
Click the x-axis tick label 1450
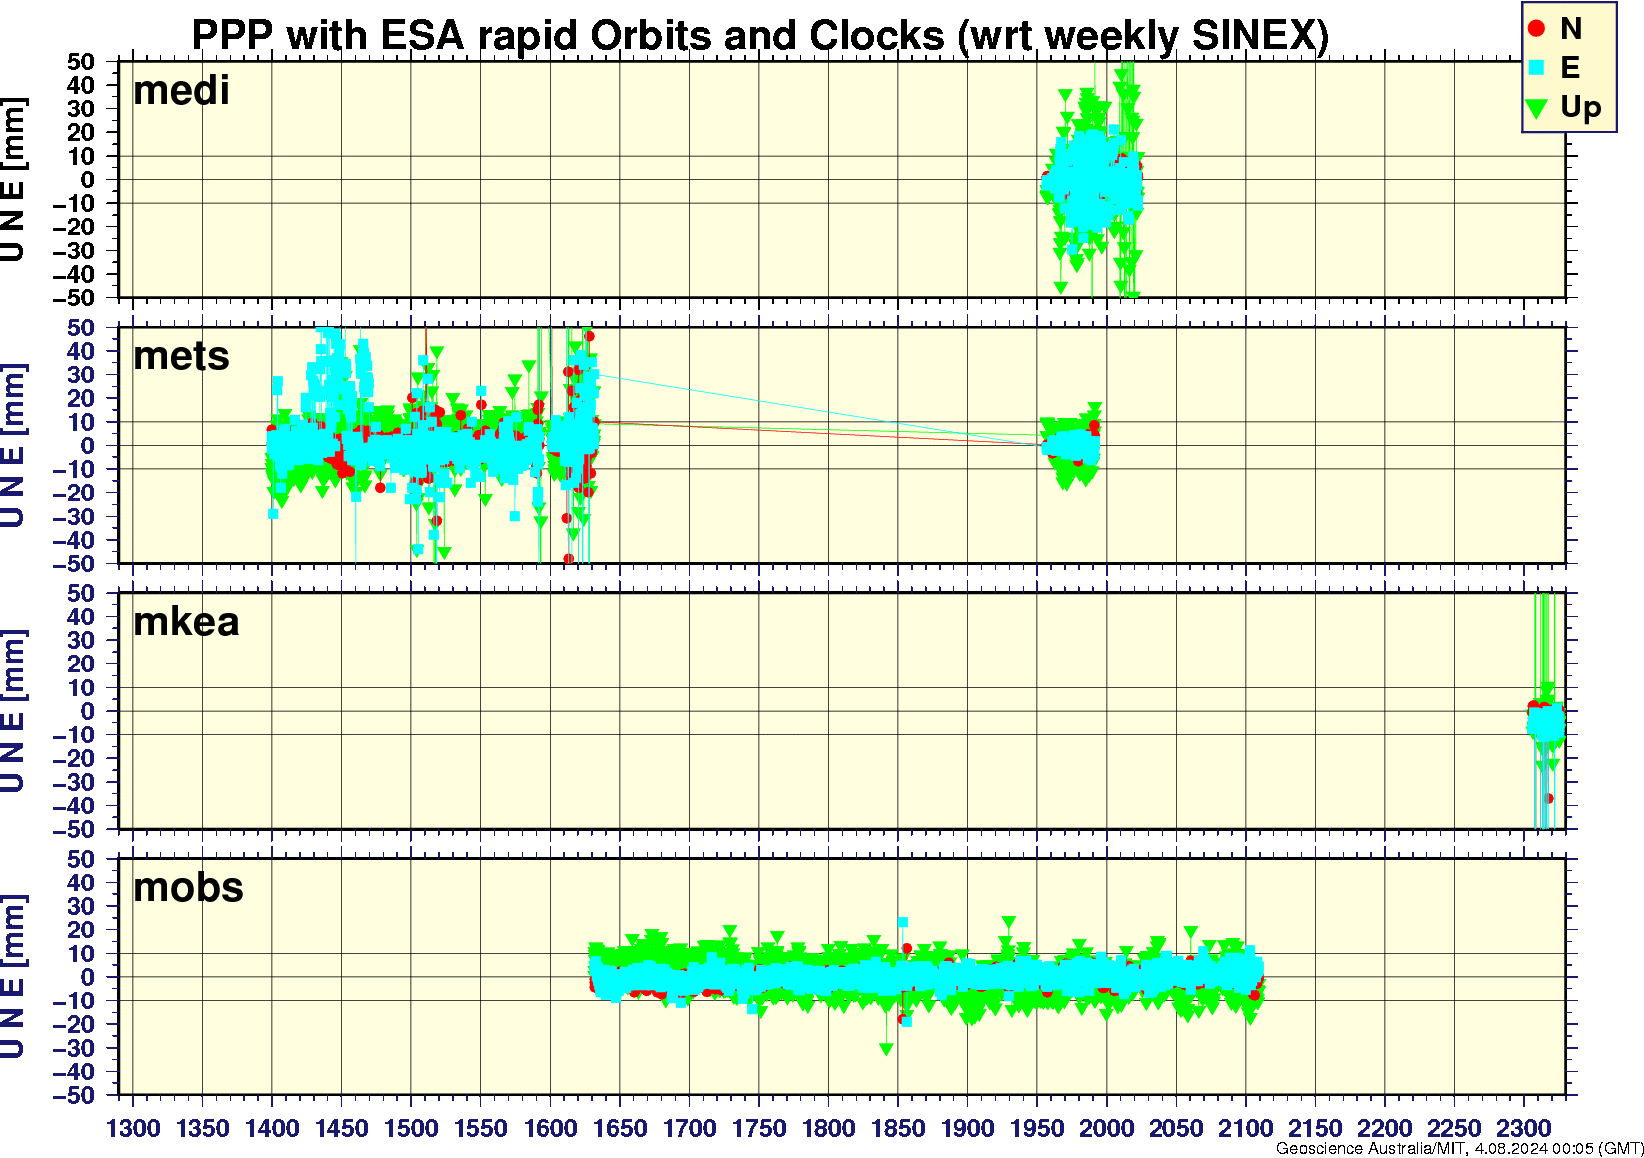tap(342, 1129)
